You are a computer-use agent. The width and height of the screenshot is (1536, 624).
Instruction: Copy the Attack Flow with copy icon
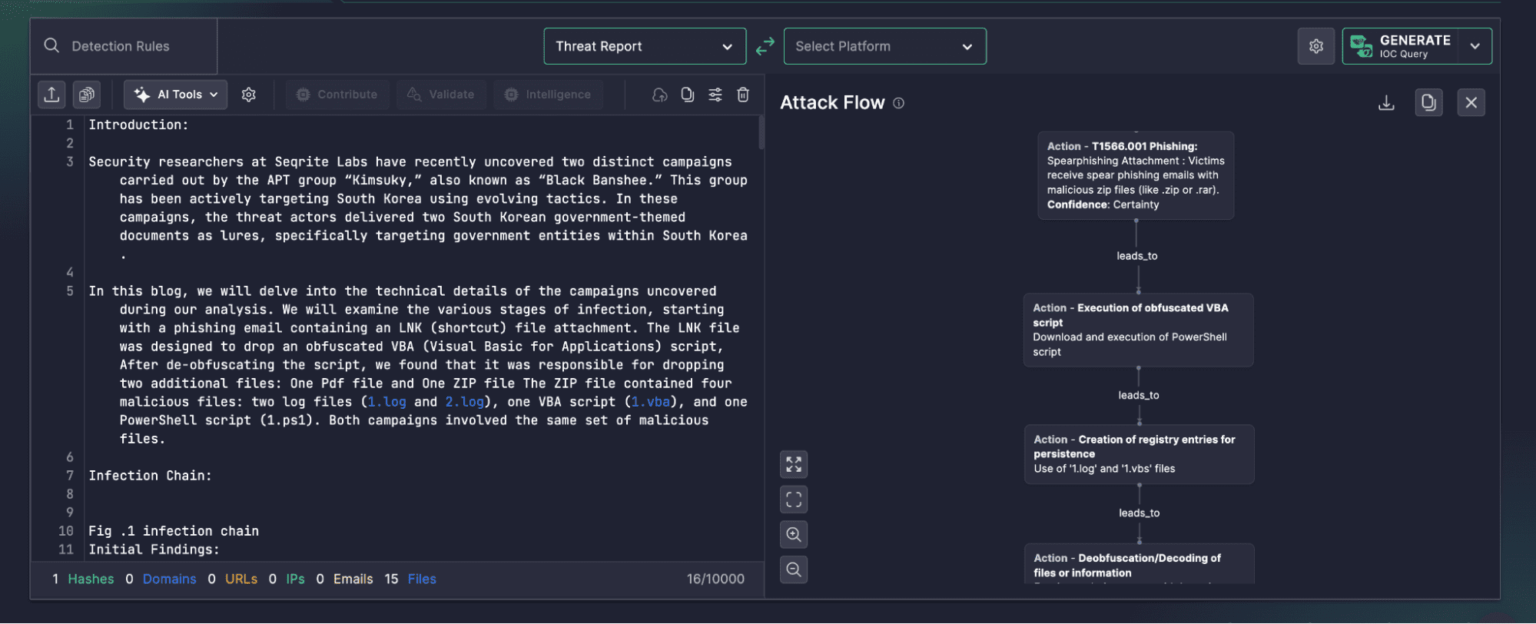1429,102
